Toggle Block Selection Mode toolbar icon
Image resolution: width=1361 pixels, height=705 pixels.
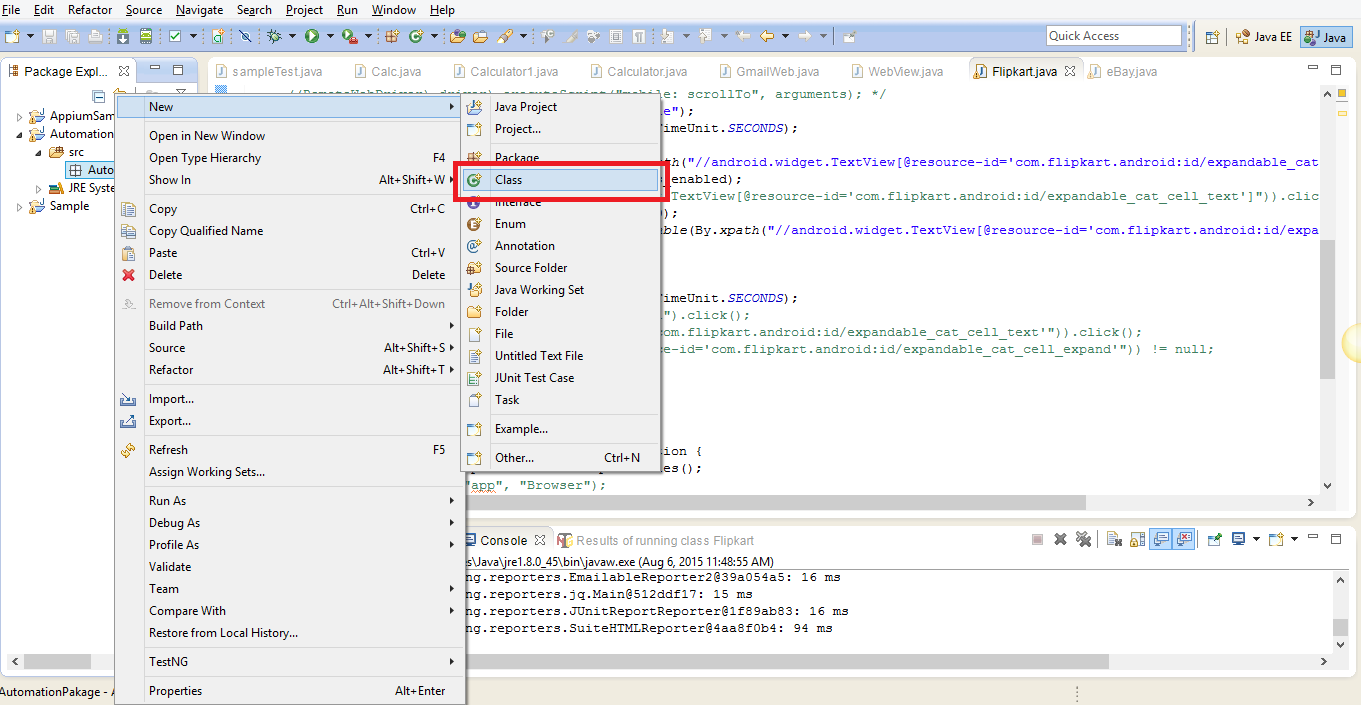coord(616,36)
